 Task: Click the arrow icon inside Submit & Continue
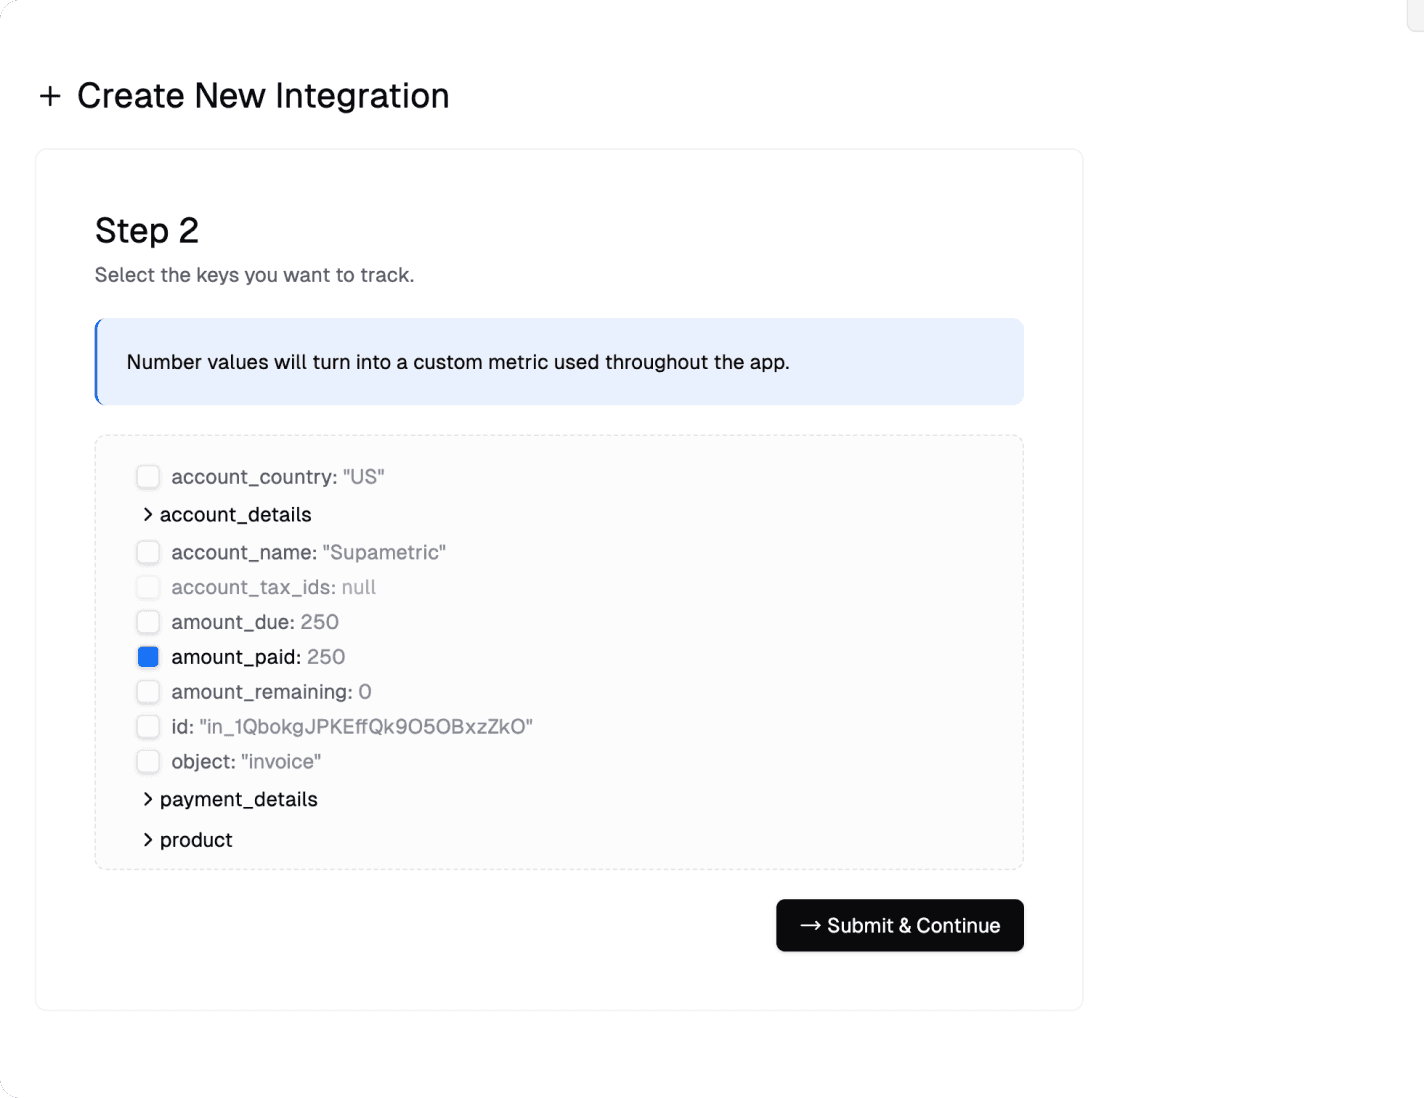coord(810,925)
